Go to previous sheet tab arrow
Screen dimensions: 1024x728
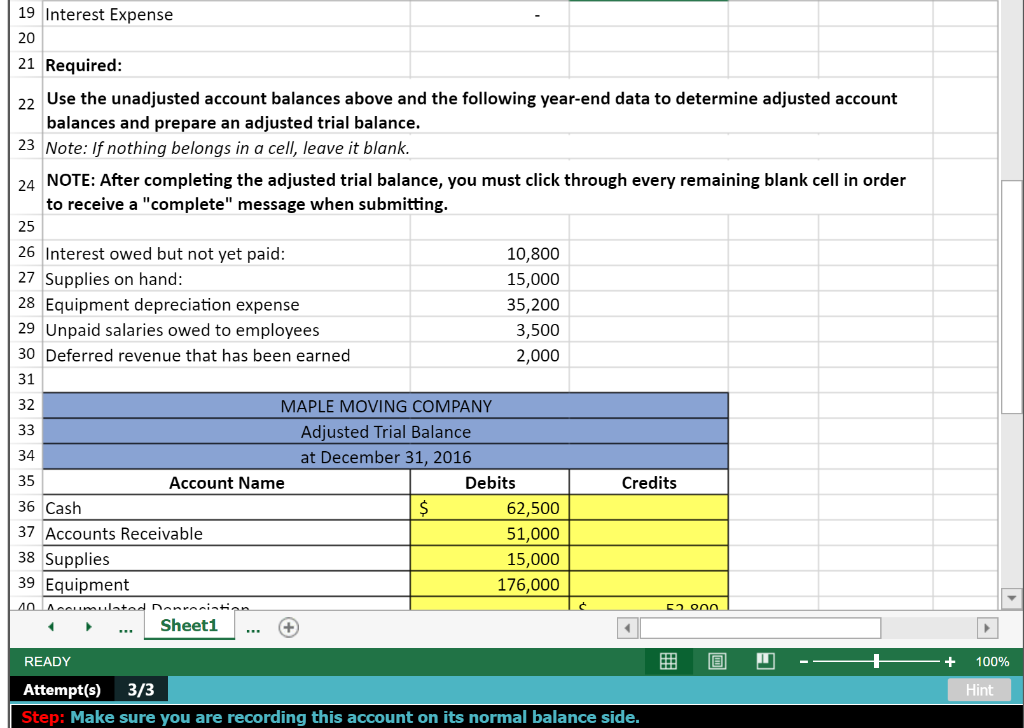tap(52, 627)
